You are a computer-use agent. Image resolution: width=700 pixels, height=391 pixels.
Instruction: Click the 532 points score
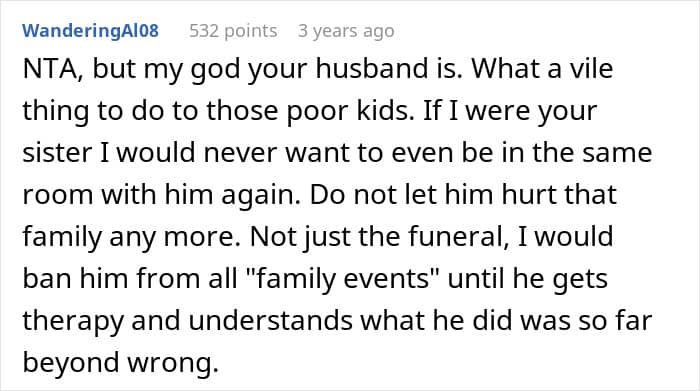[x=233, y=31]
